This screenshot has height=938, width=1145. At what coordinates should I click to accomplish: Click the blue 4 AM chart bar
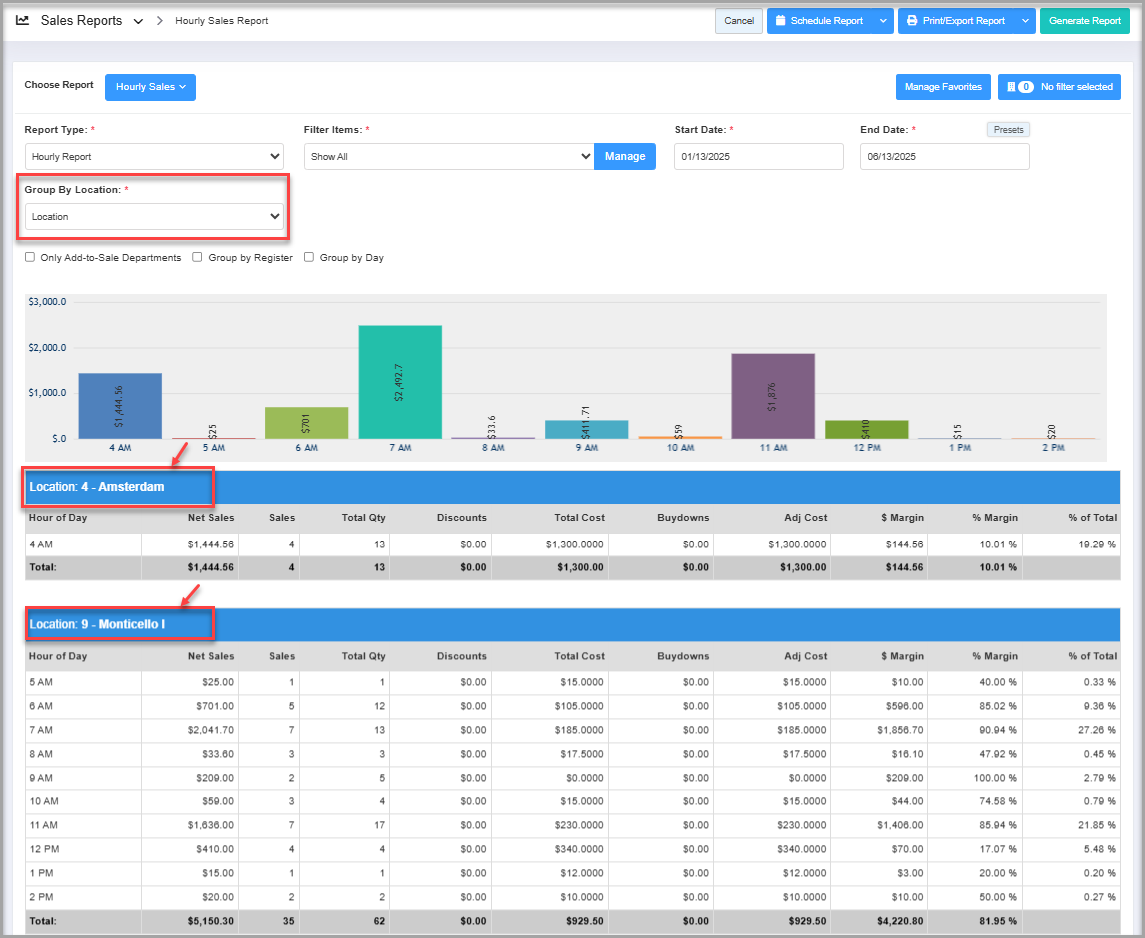coord(120,406)
